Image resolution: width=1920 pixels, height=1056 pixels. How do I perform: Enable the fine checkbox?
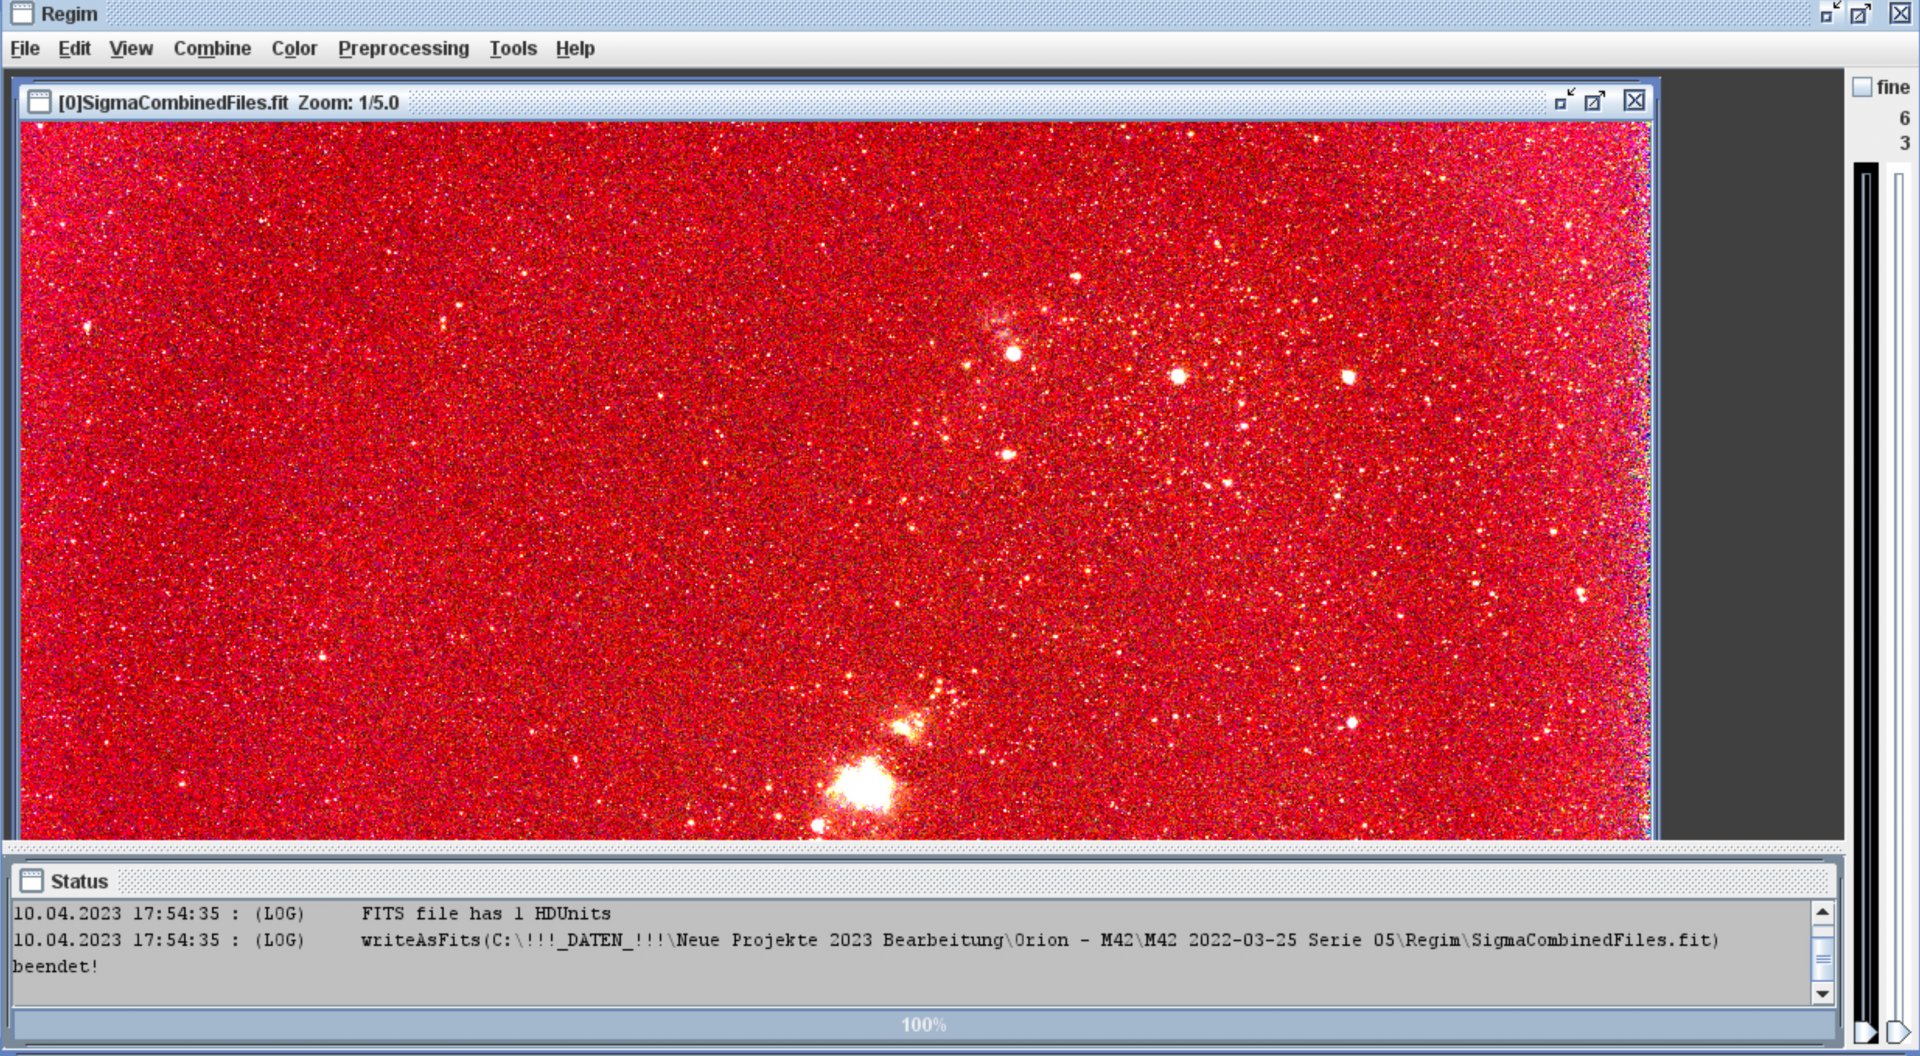click(x=1862, y=87)
